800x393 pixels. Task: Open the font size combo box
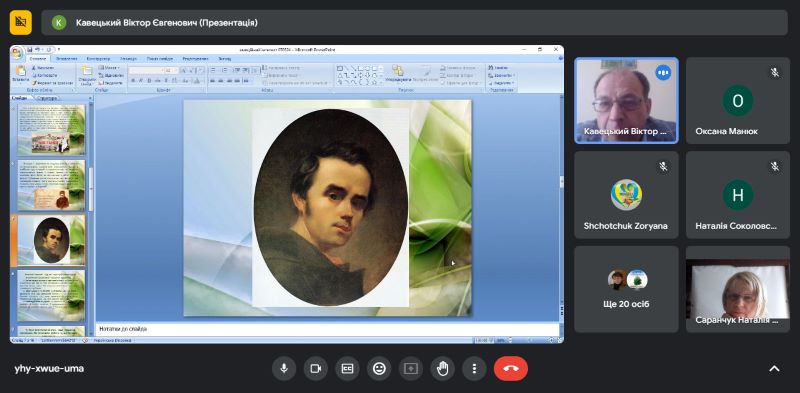(171, 70)
